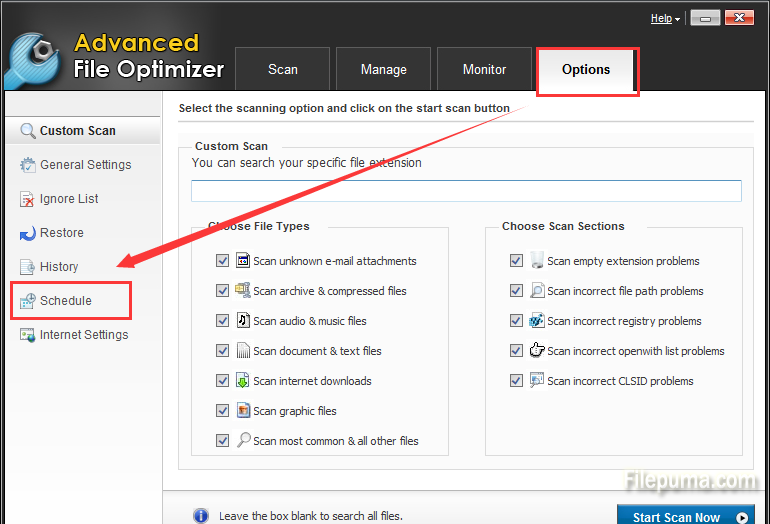
Task: Click the Internet Settings icon
Action: 27,335
